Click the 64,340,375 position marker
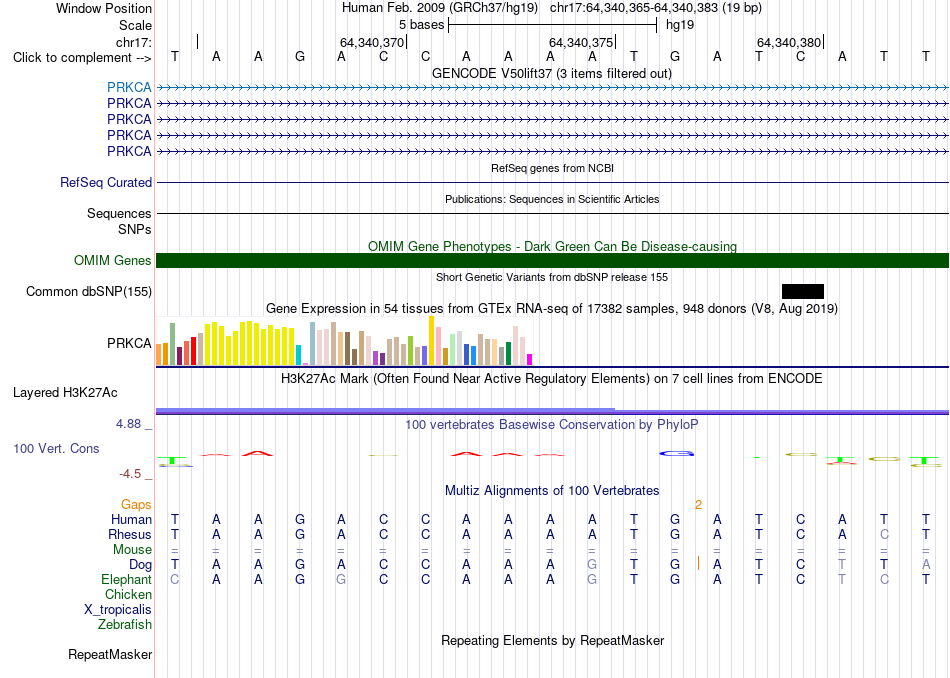 pyautogui.click(x=582, y=42)
